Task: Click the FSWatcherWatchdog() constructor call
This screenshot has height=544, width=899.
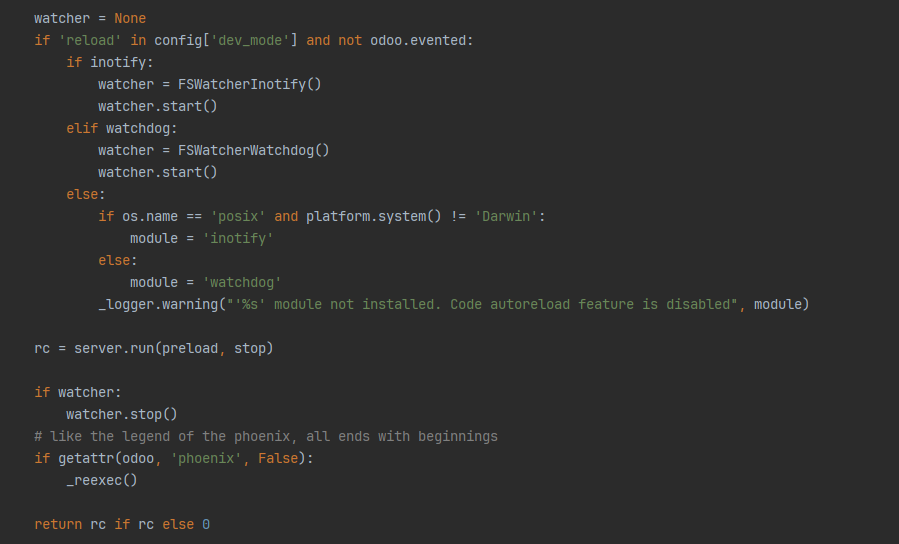Action: click(253, 150)
